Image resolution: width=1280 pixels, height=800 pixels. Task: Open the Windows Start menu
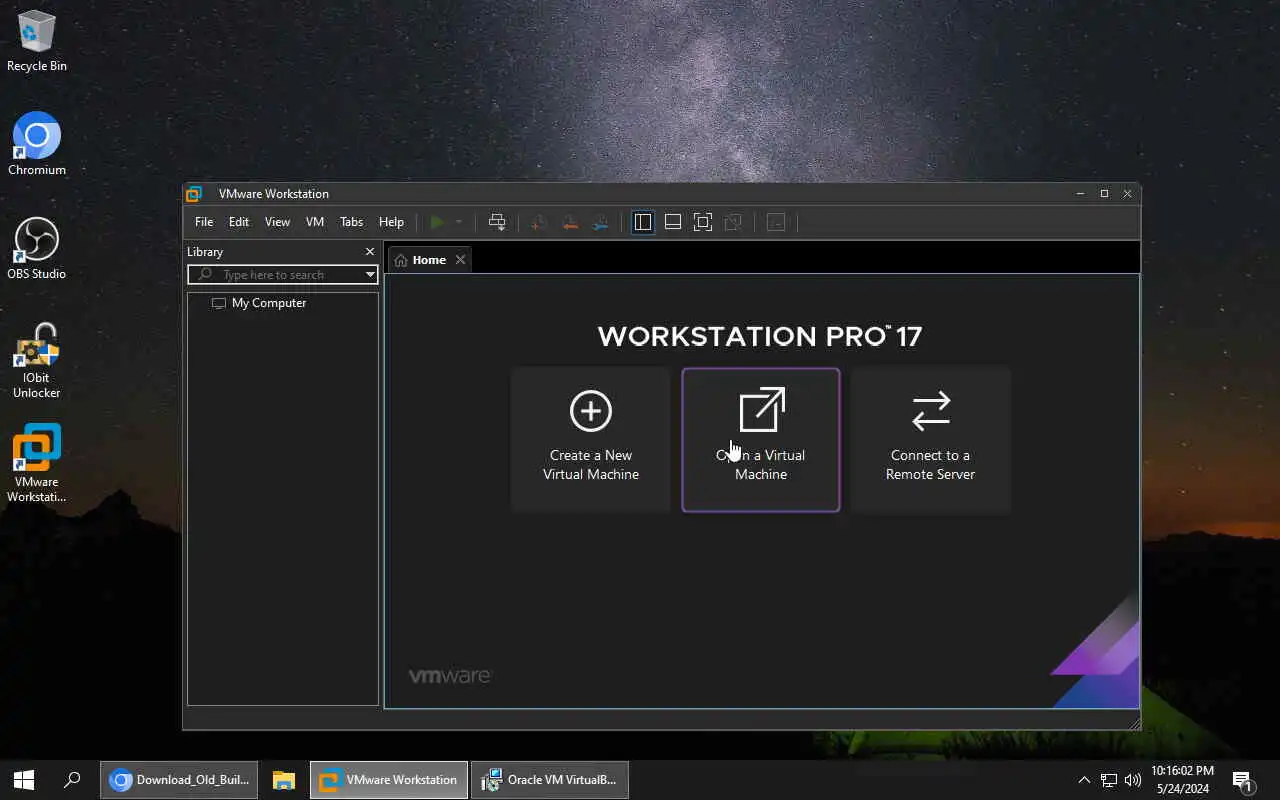pyautogui.click(x=24, y=780)
